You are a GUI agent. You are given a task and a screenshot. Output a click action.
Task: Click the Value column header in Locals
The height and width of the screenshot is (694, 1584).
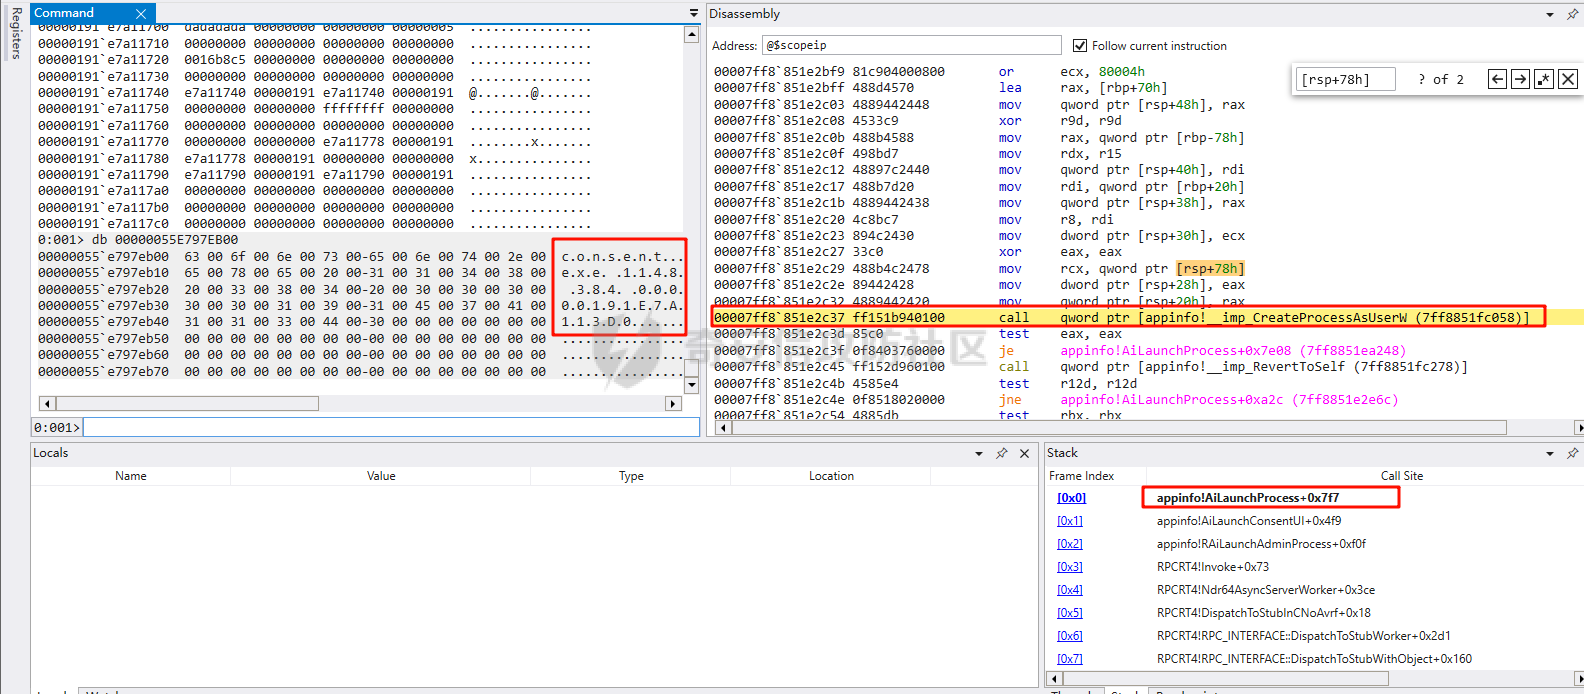pos(381,476)
